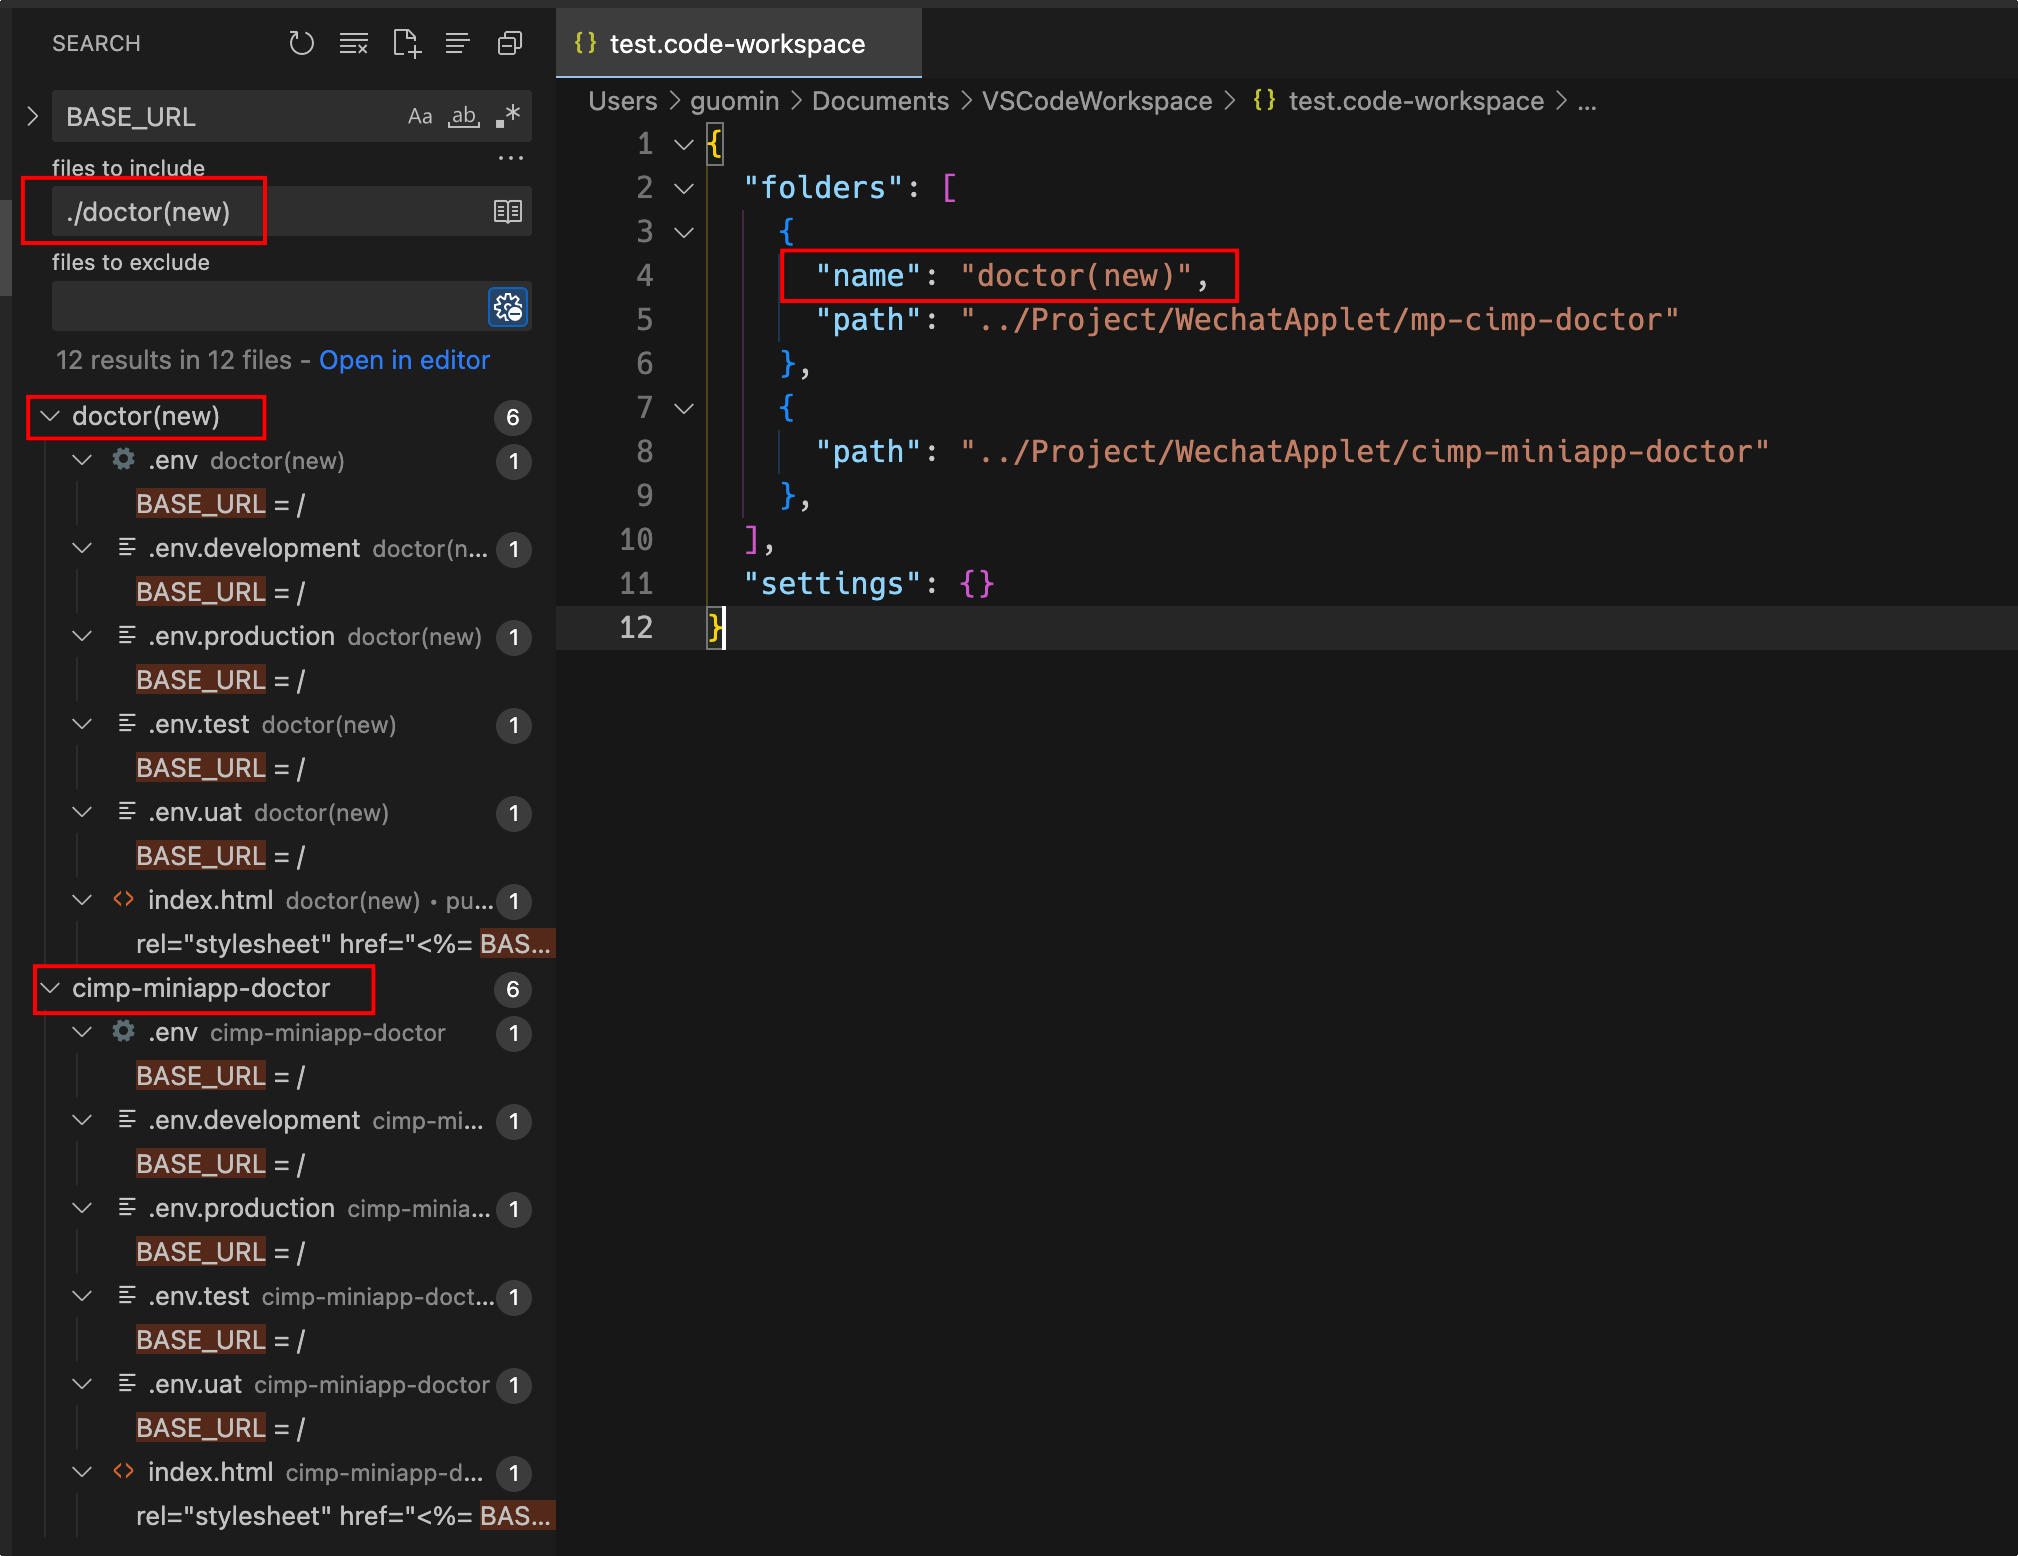Toggle use exclude settings and ignore files

click(508, 307)
